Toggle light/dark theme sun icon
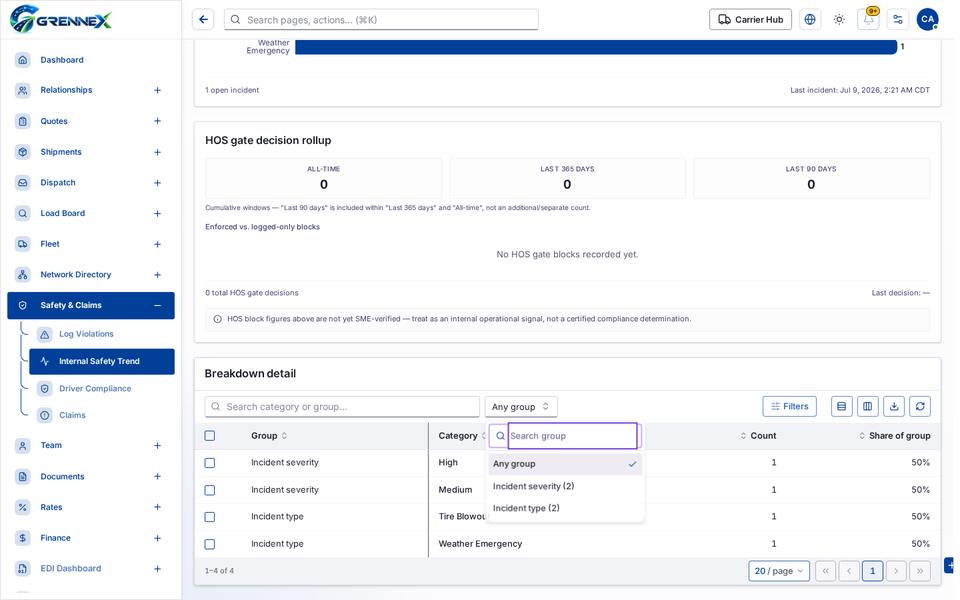This screenshot has height=600, width=960. tap(839, 20)
